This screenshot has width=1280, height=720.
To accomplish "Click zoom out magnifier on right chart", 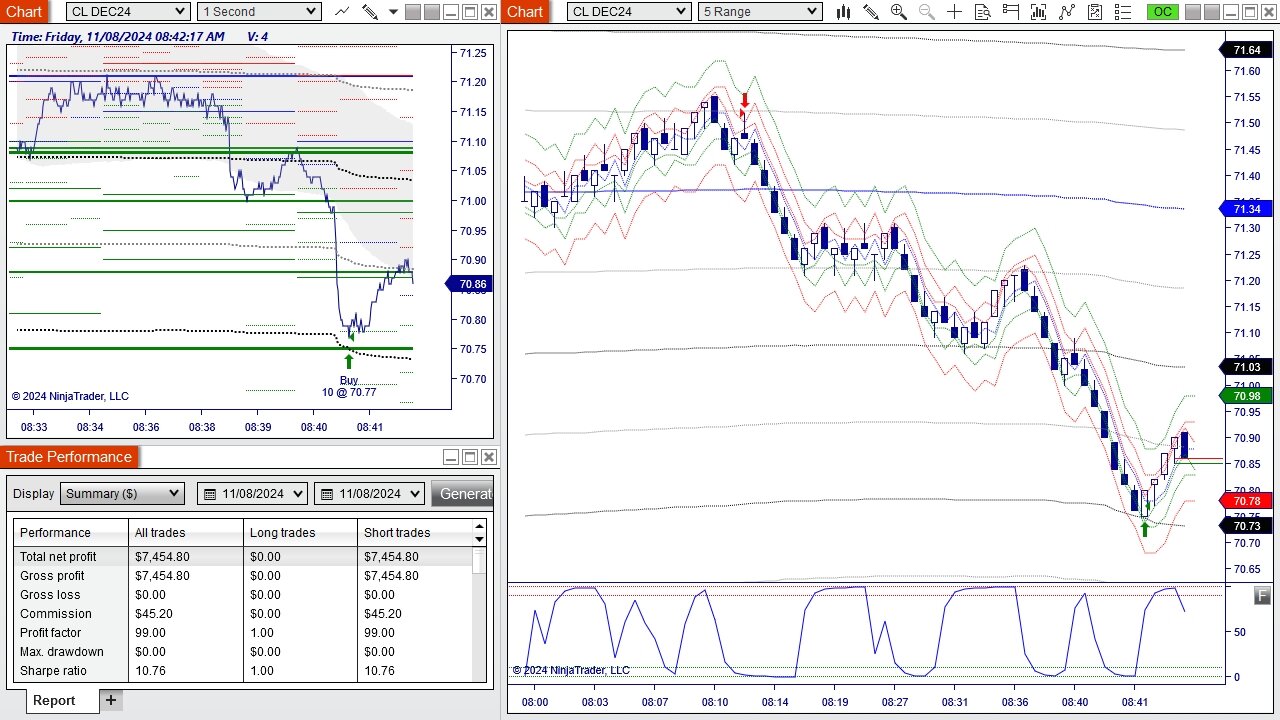I will (x=926, y=12).
